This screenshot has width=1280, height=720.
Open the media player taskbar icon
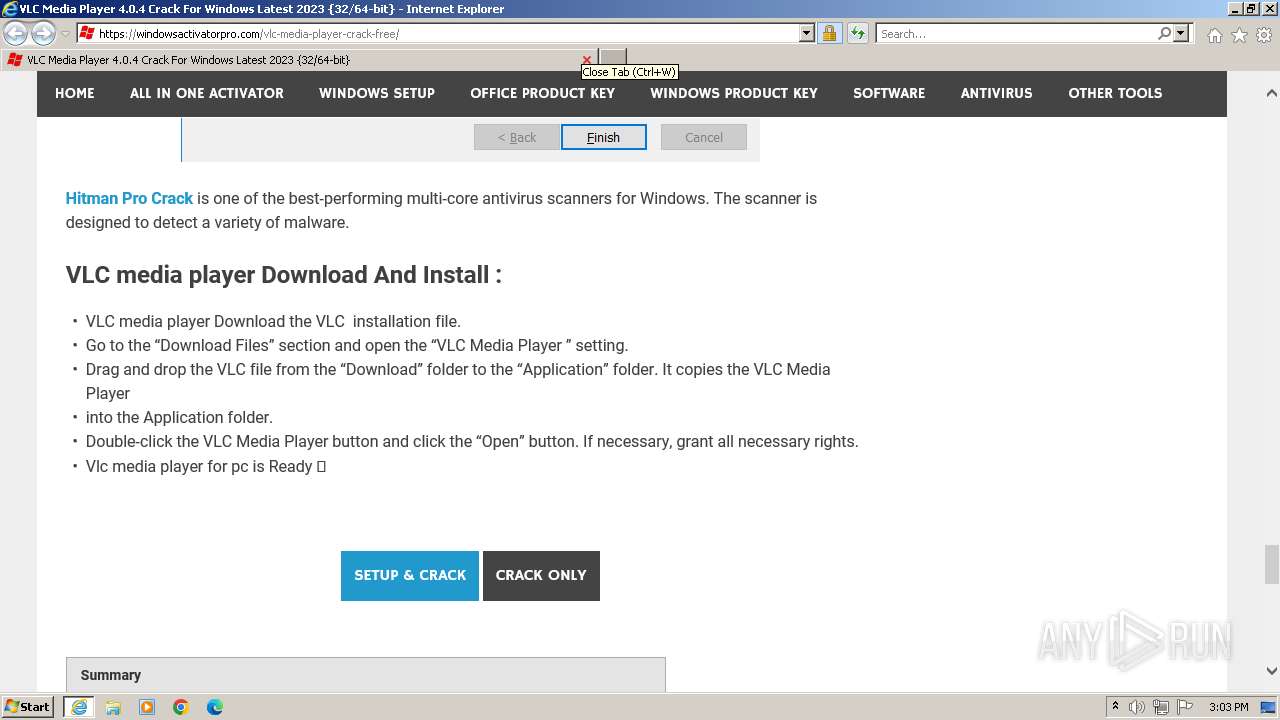tap(147, 707)
